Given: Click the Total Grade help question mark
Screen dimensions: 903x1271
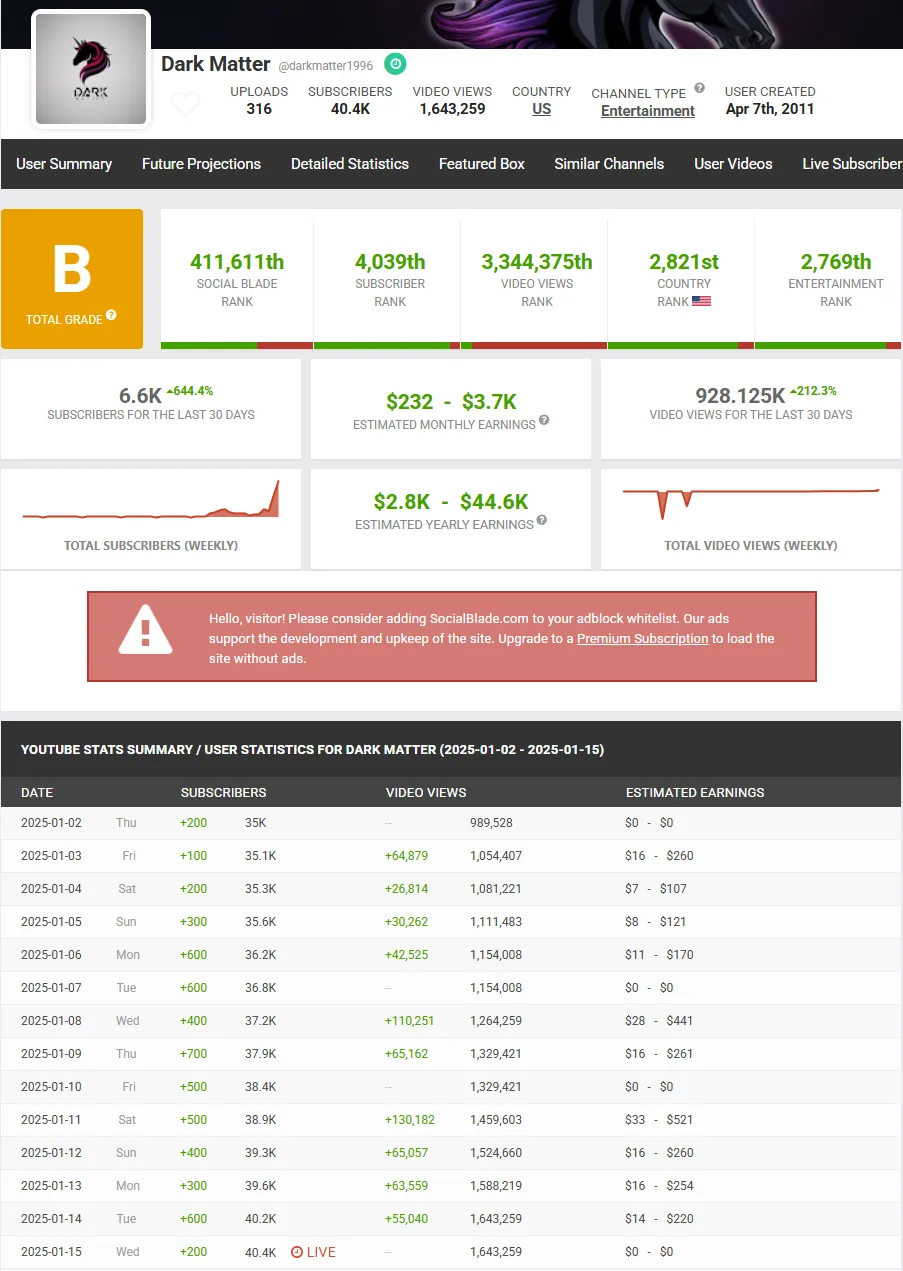Looking at the screenshot, I should coord(111,315).
